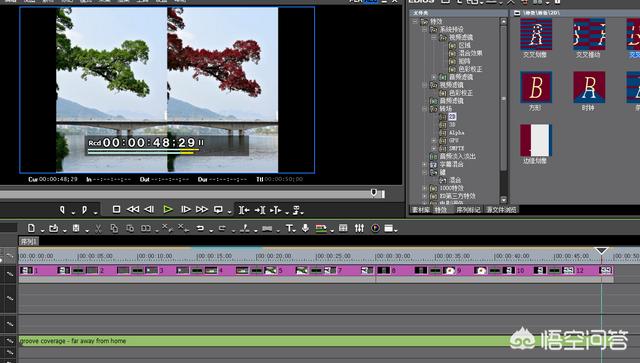Screen dimensions: 640x363
Task: Open dropdown beside open project icon
Action: pyautogui.click(x=64, y=231)
